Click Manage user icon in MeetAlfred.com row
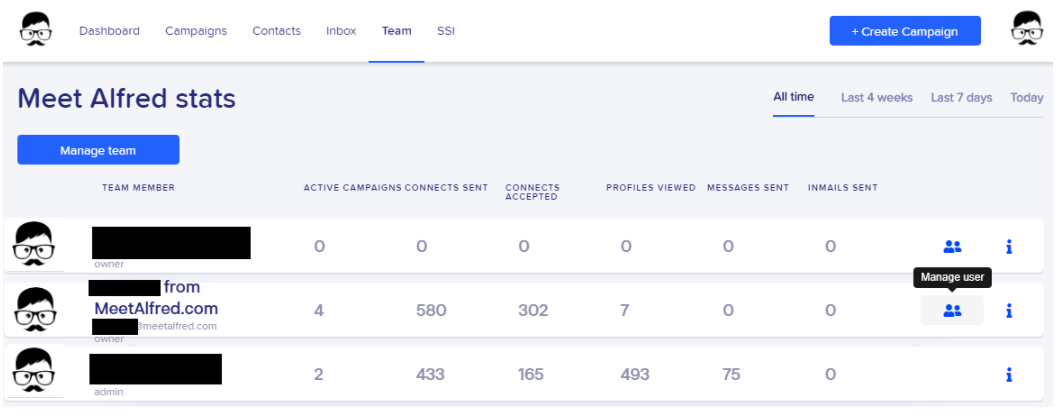The height and width of the screenshot is (413, 1056). pos(952,311)
